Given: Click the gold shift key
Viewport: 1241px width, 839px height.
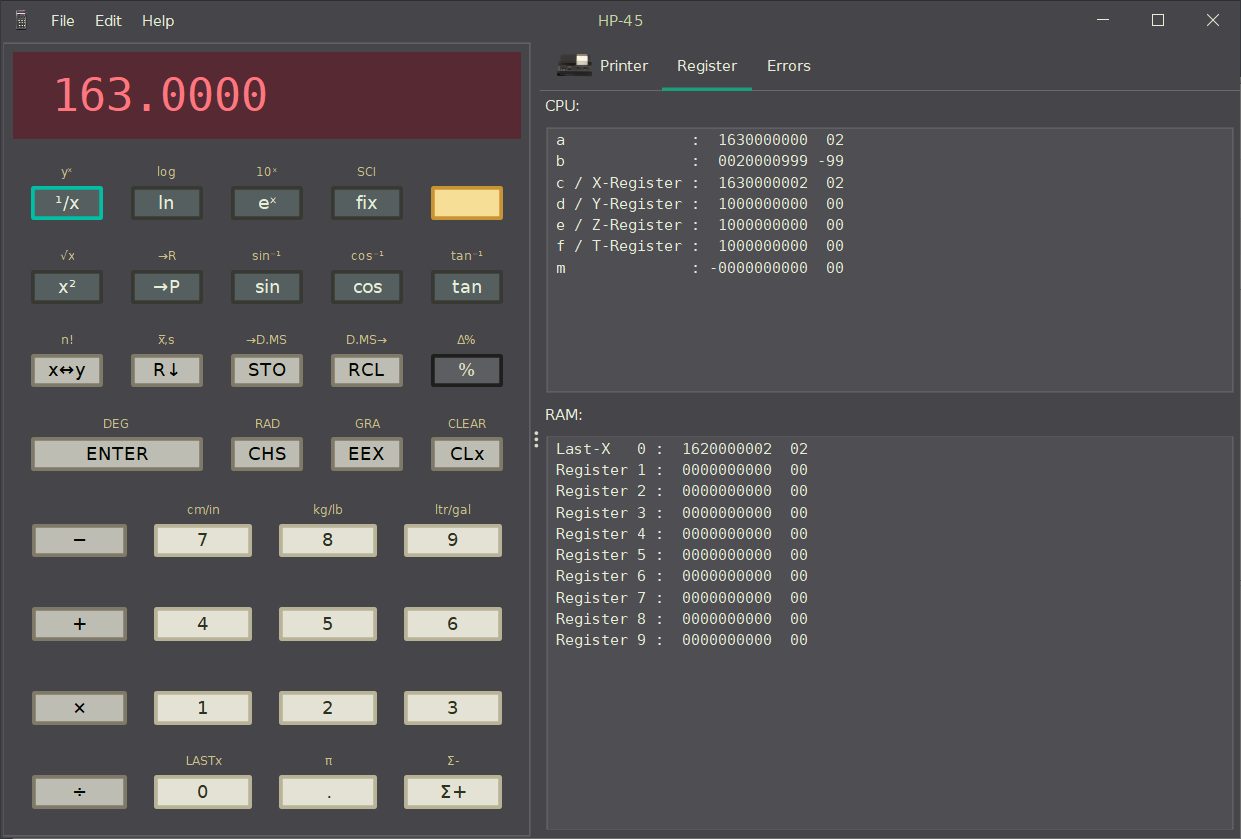Looking at the screenshot, I should pos(467,203).
